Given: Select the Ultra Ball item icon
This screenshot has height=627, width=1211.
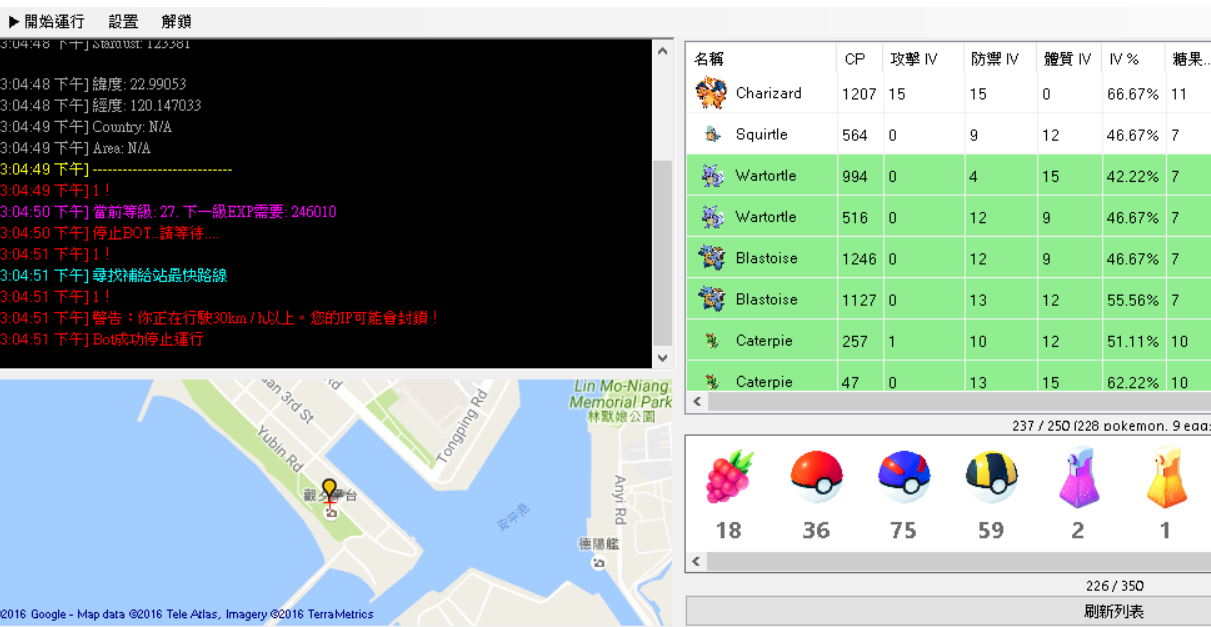Looking at the screenshot, I should click(x=991, y=477).
